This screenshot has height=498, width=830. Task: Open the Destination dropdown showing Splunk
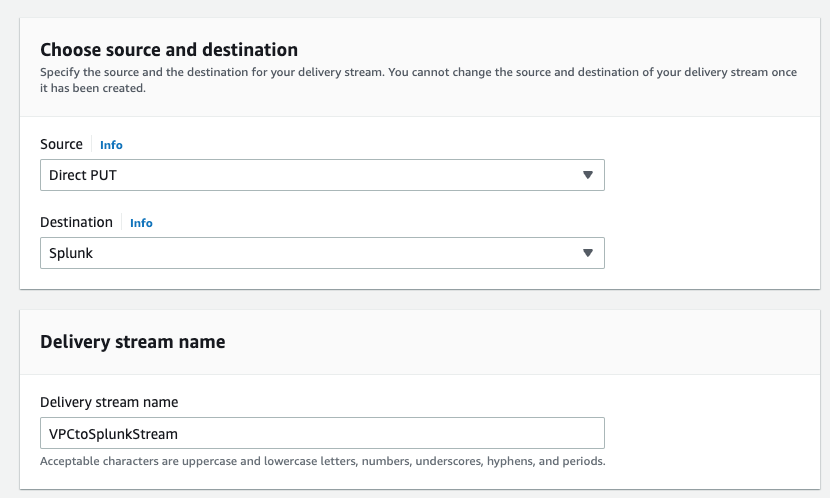click(320, 253)
